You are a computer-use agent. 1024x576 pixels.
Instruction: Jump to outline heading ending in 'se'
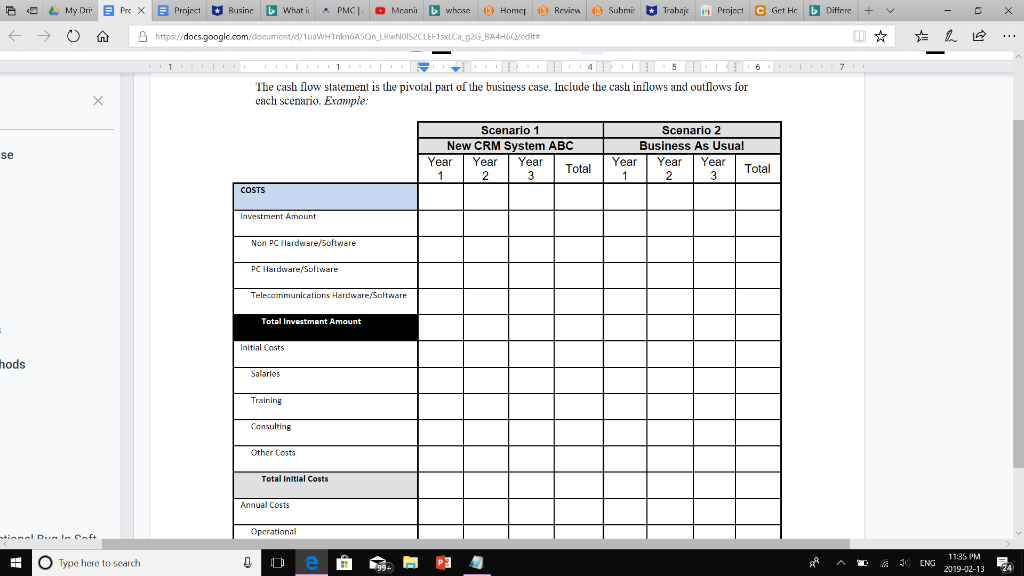click(7, 155)
